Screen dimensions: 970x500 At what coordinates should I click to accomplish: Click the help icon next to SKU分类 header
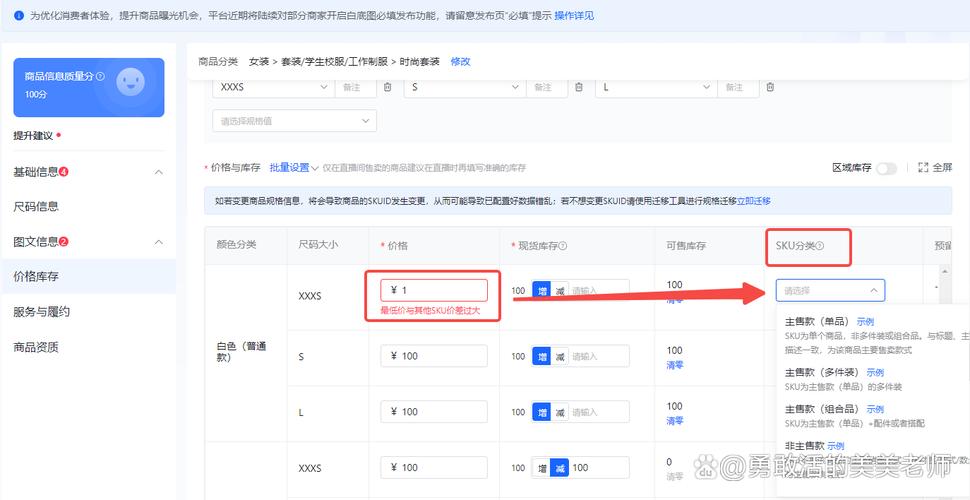click(820, 246)
